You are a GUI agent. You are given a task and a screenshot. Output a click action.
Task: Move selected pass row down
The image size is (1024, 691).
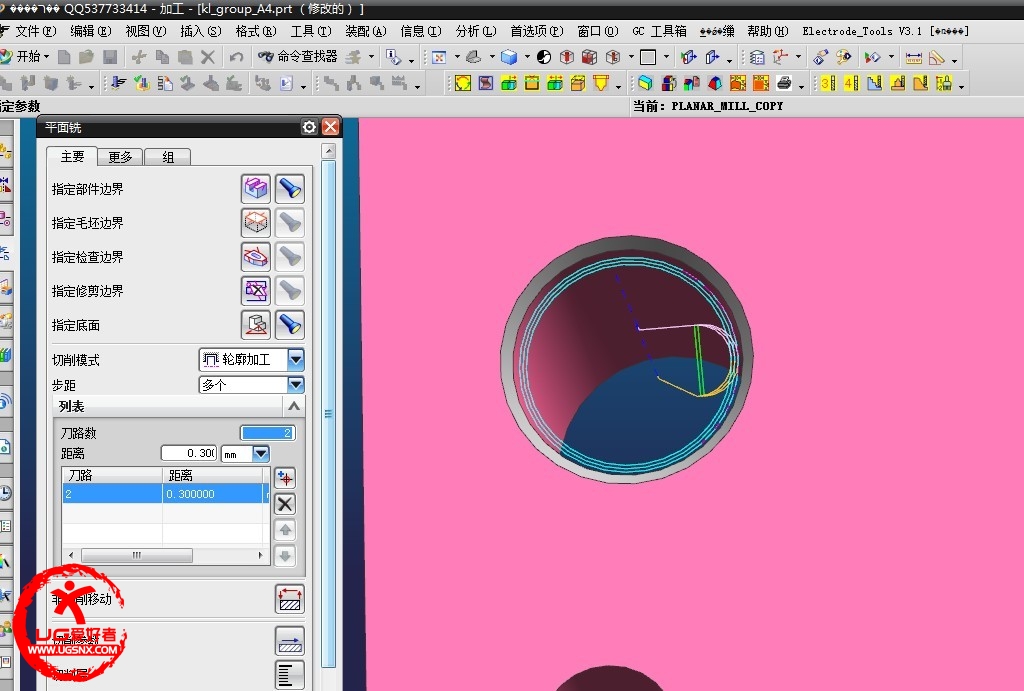click(x=285, y=556)
